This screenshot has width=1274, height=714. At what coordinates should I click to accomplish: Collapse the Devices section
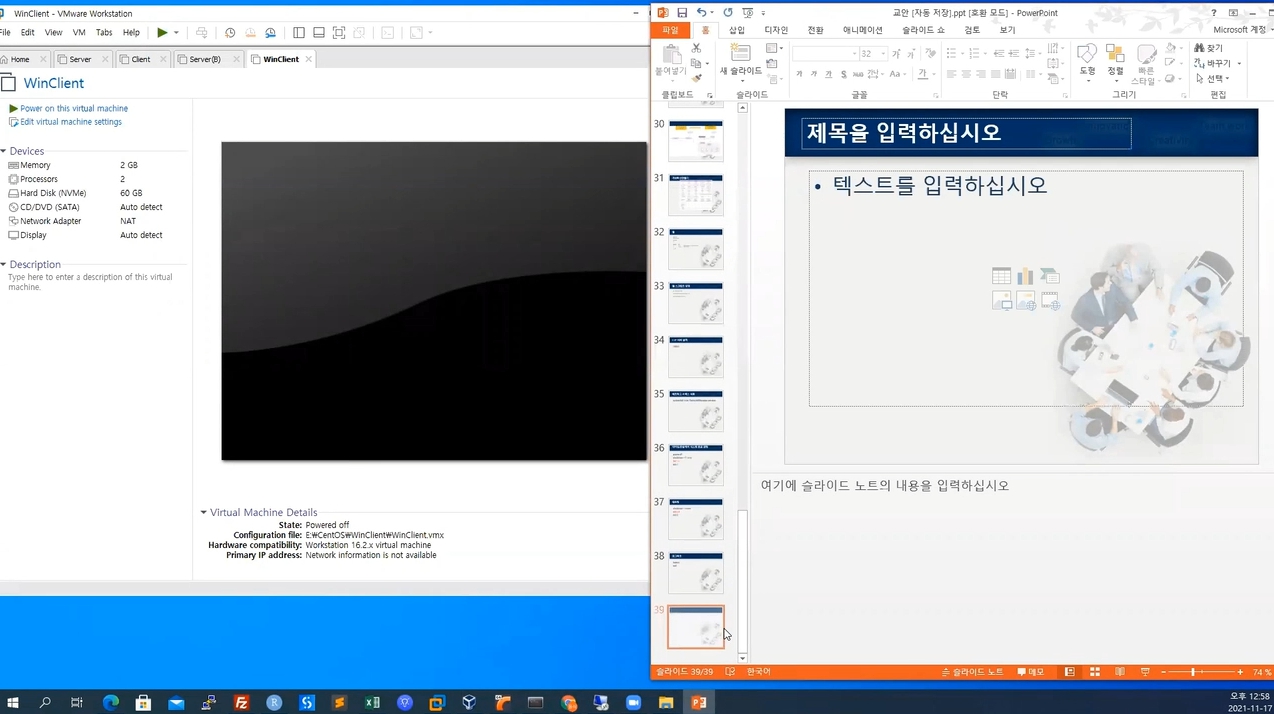point(4,151)
